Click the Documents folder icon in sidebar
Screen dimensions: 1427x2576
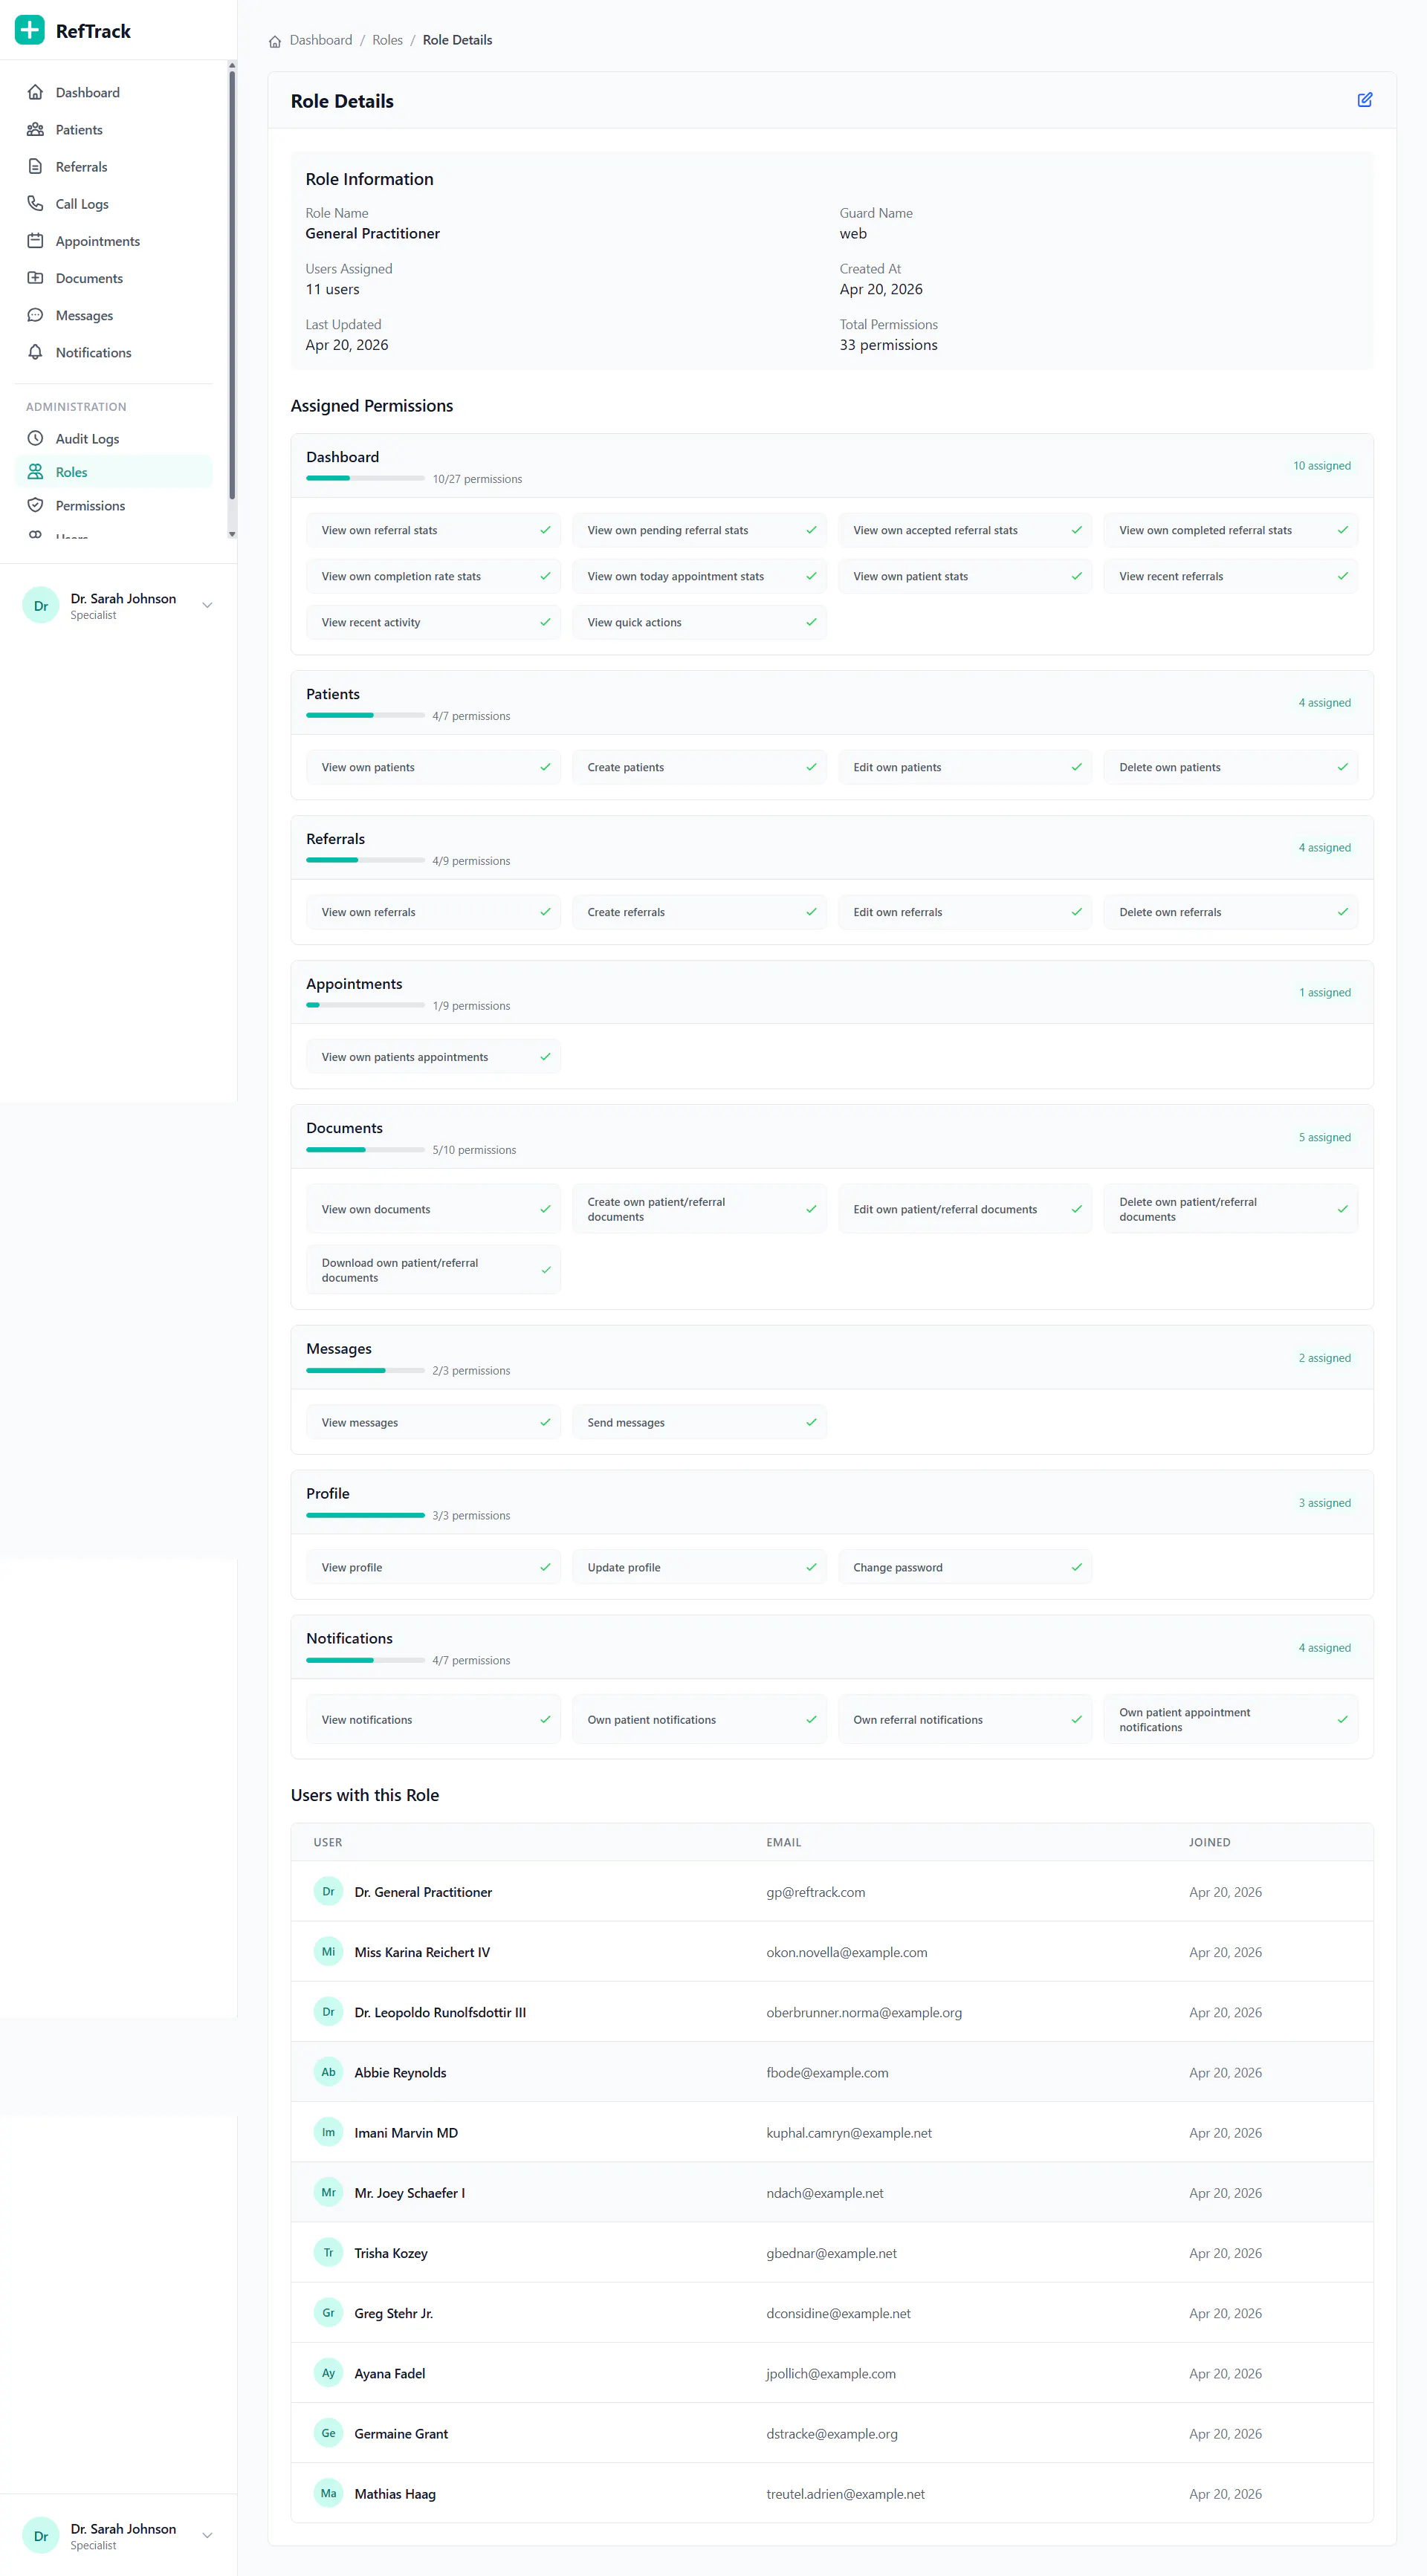point(35,277)
